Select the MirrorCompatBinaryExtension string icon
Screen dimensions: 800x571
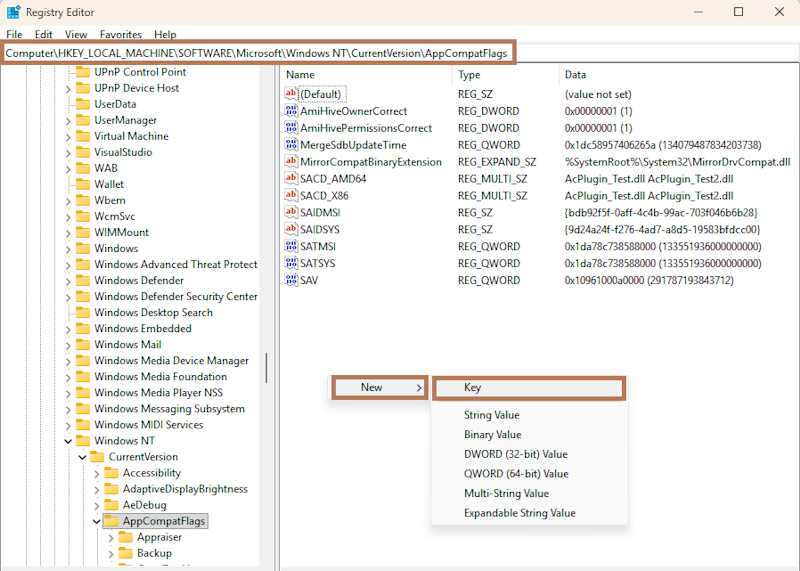[292, 162]
